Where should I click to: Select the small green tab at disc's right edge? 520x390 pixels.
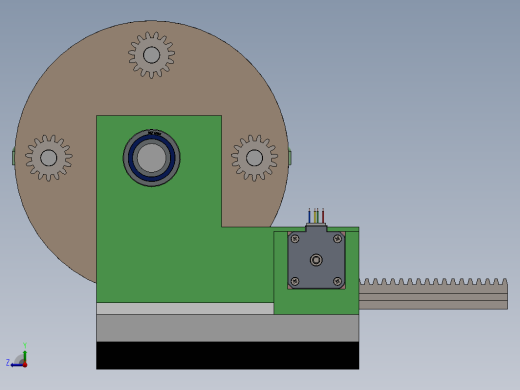[290, 158]
